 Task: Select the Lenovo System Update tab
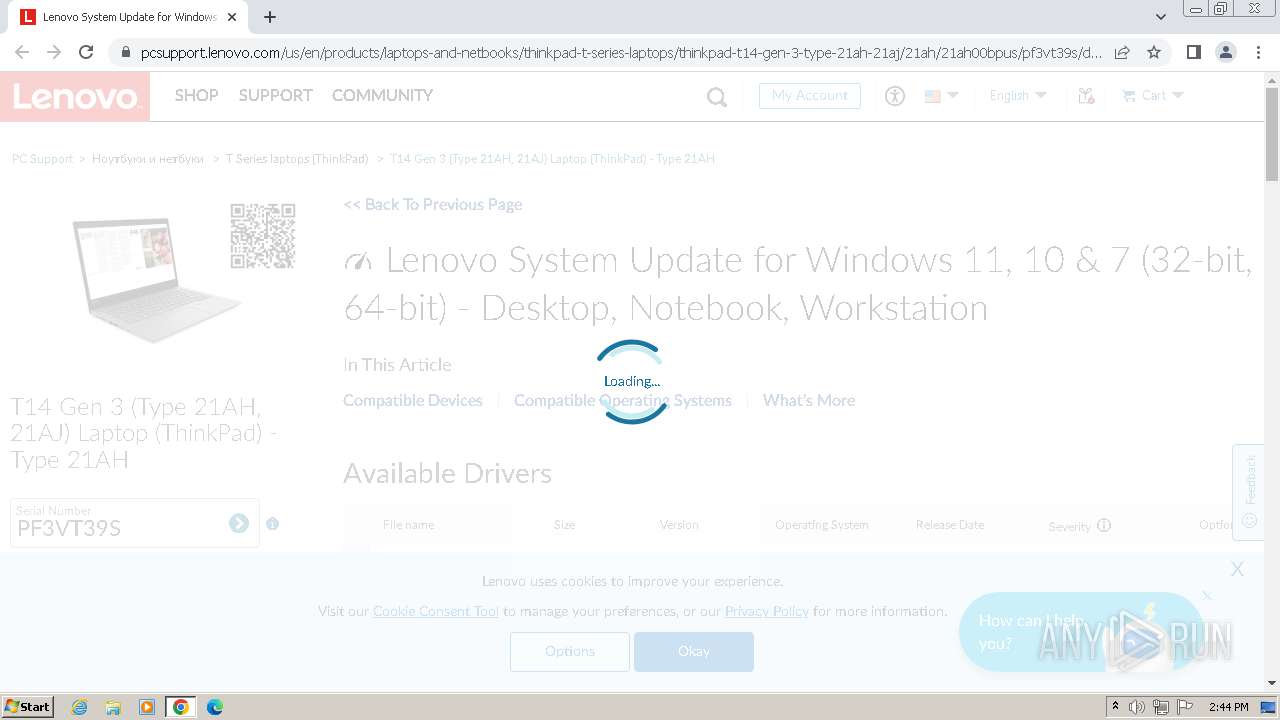pyautogui.click(x=129, y=17)
